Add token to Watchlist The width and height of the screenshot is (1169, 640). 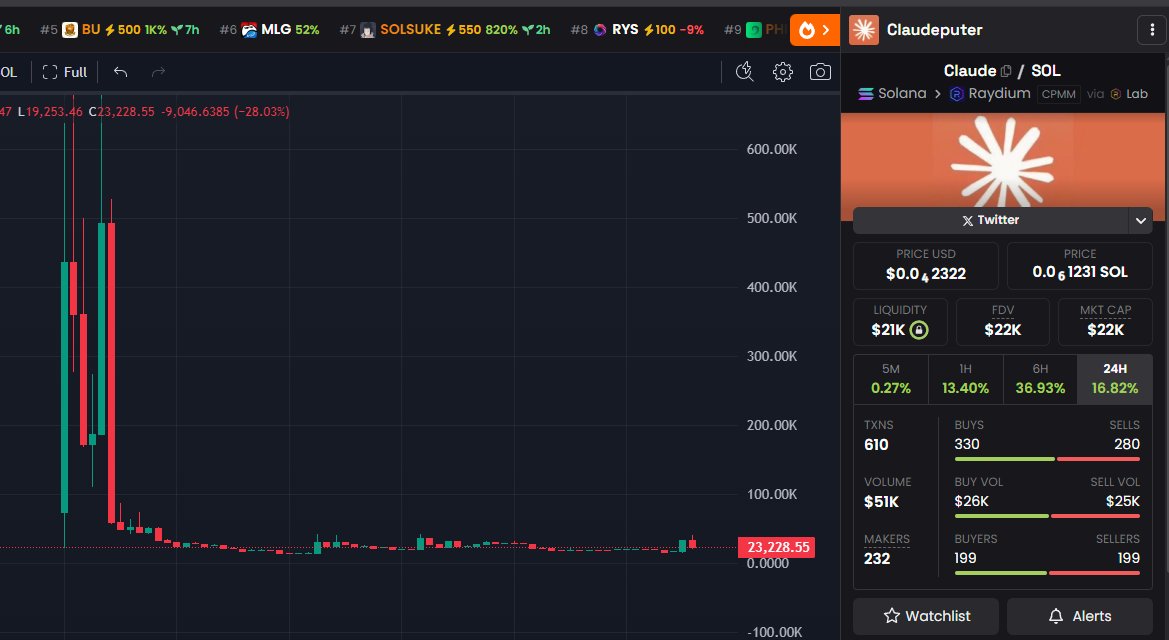[926, 616]
